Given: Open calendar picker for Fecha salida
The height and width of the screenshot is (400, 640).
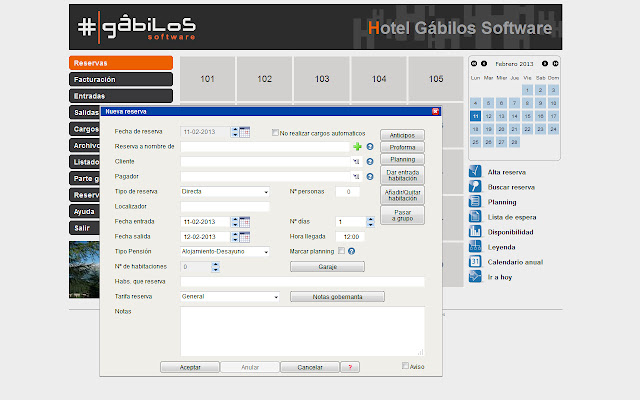Looking at the screenshot, I should pos(244,237).
